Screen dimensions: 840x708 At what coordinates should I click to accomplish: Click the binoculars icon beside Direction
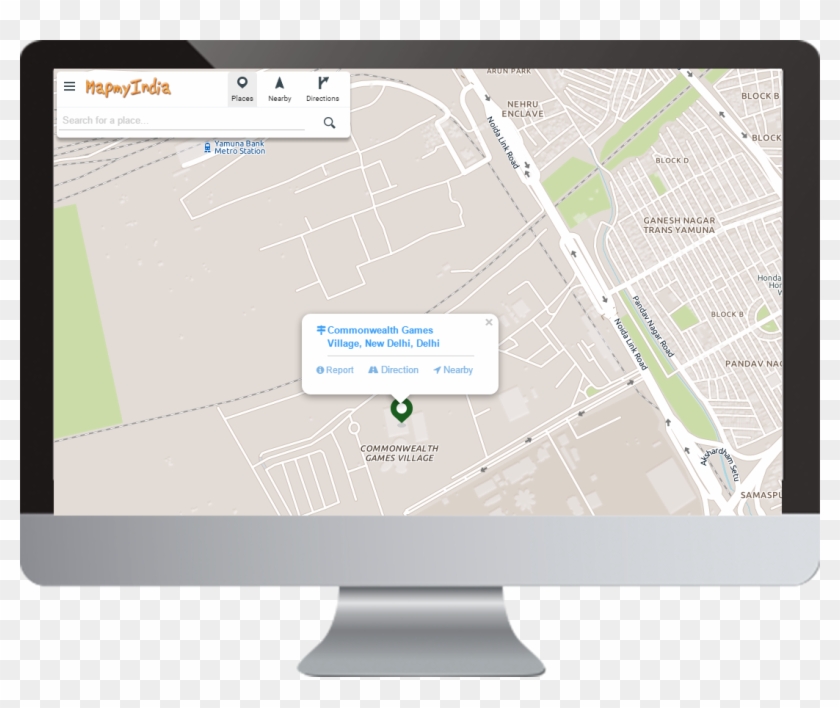coord(374,370)
